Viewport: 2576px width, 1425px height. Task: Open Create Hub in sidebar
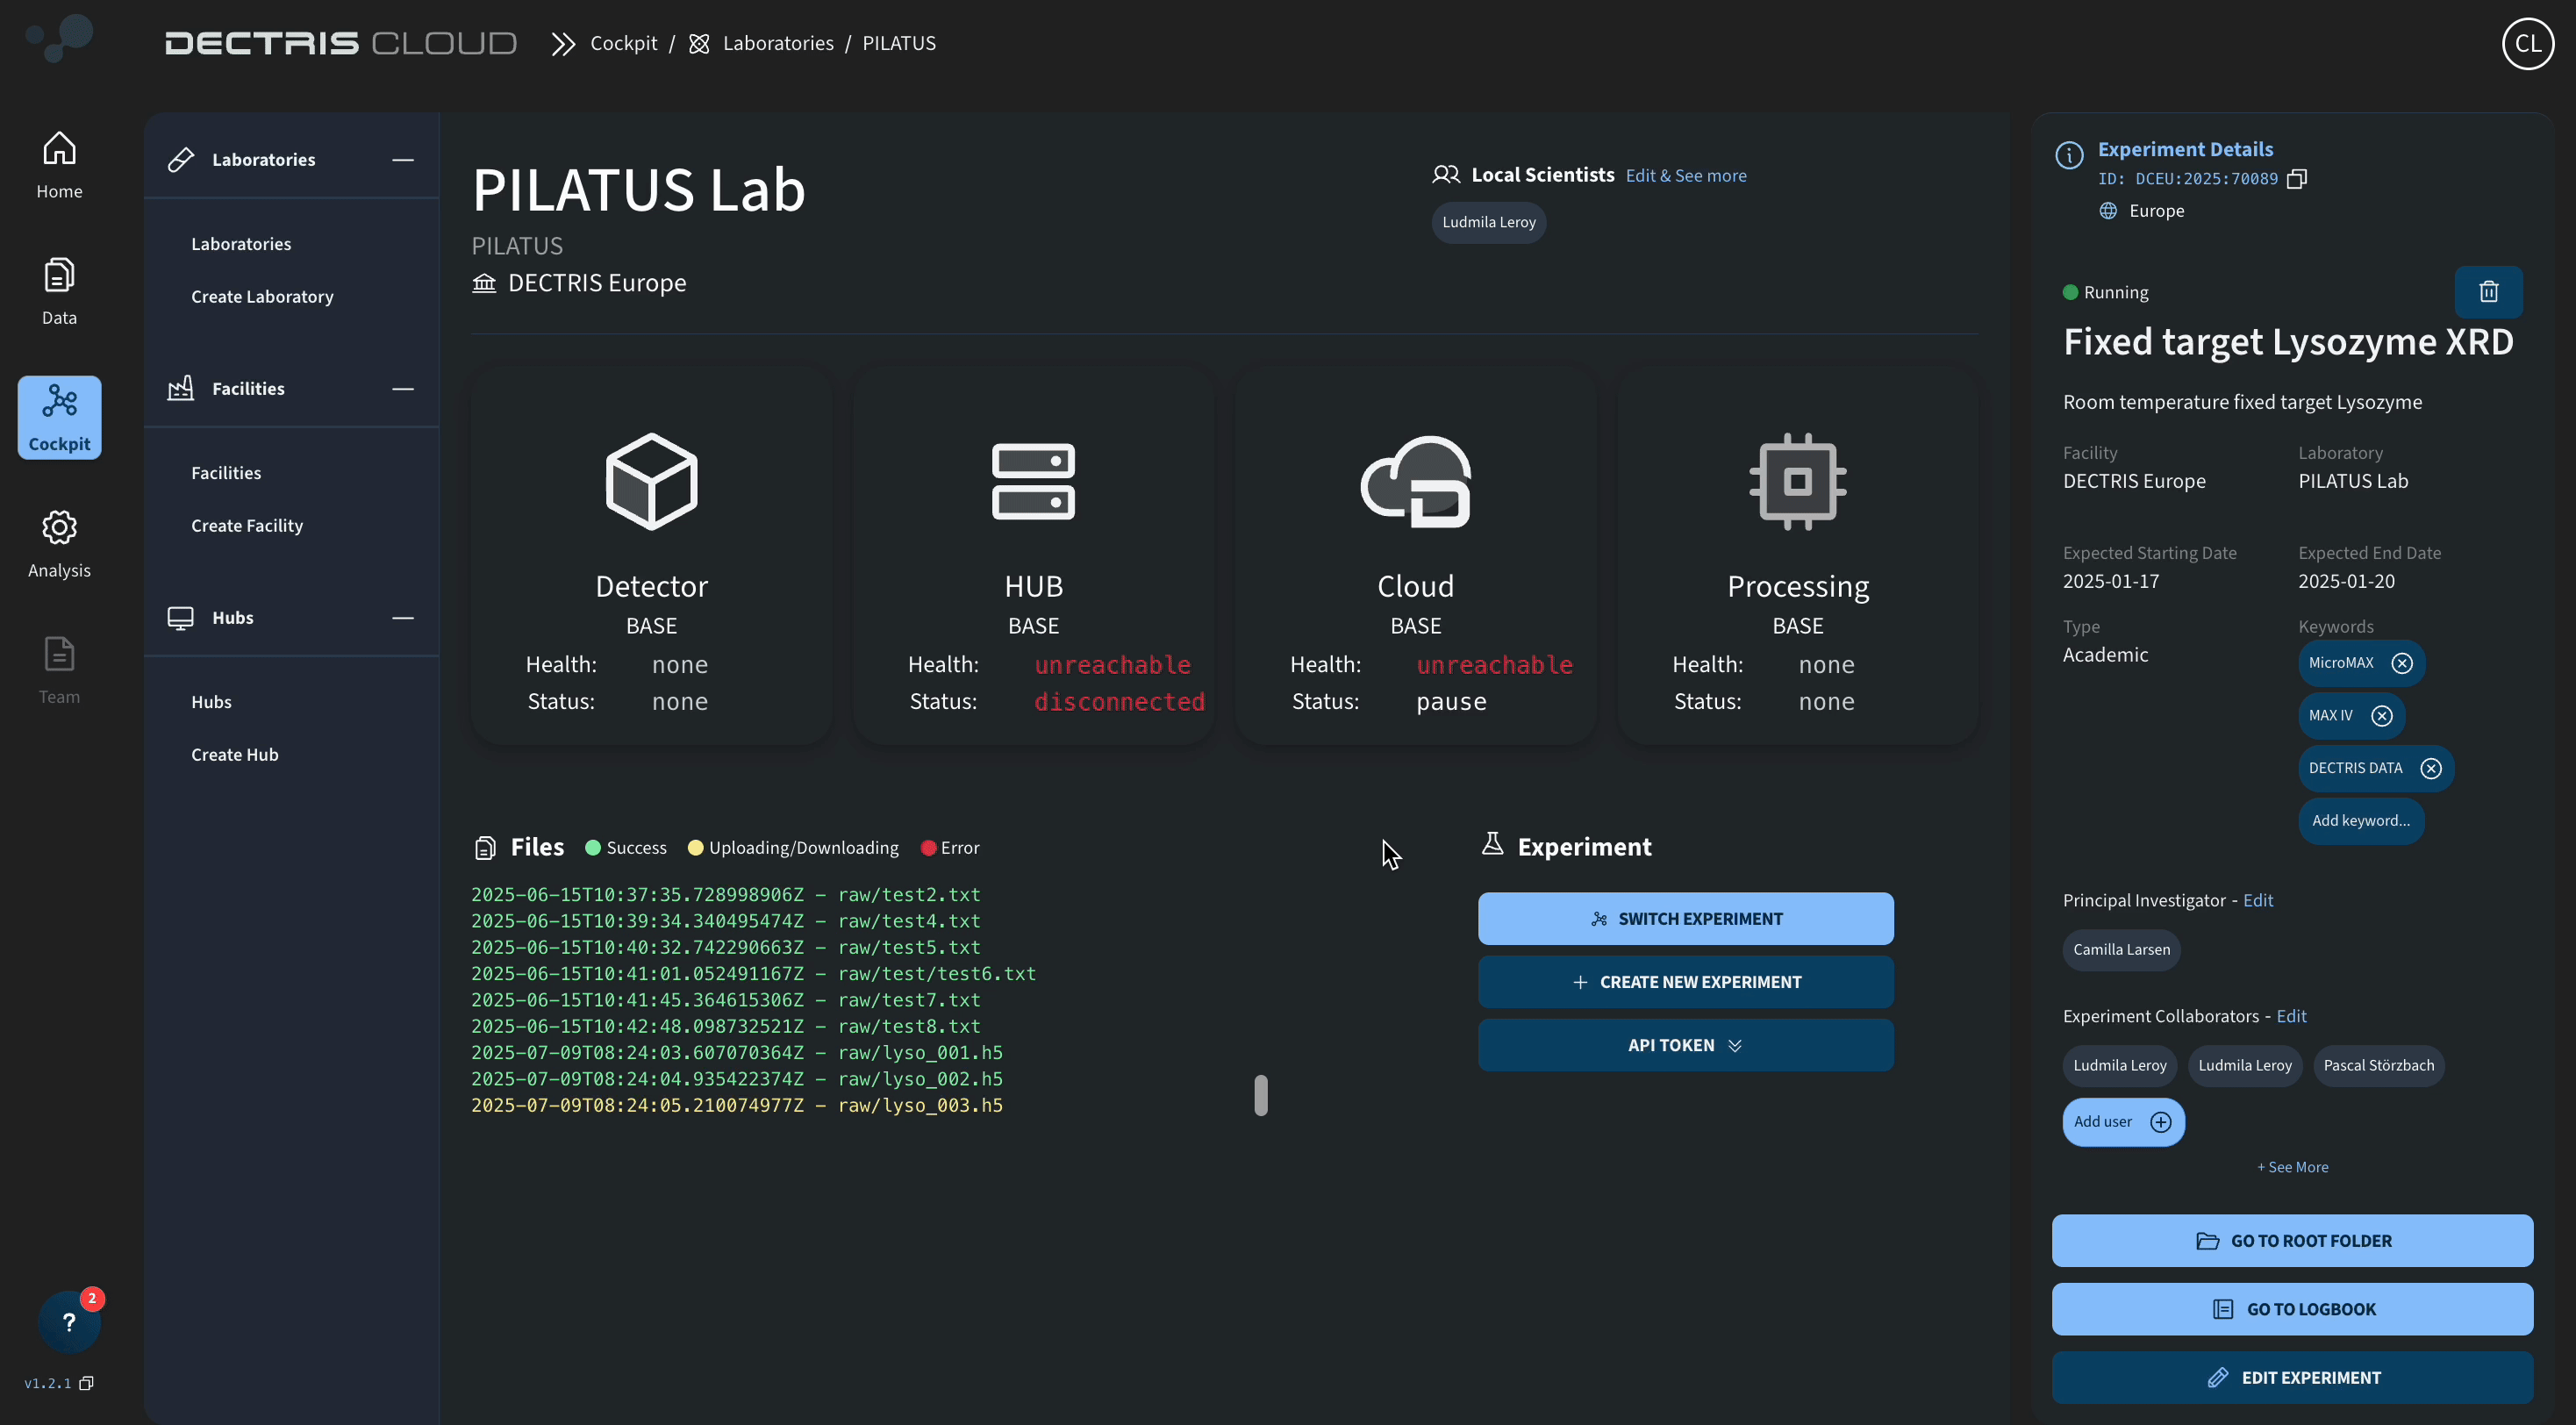[235, 755]
